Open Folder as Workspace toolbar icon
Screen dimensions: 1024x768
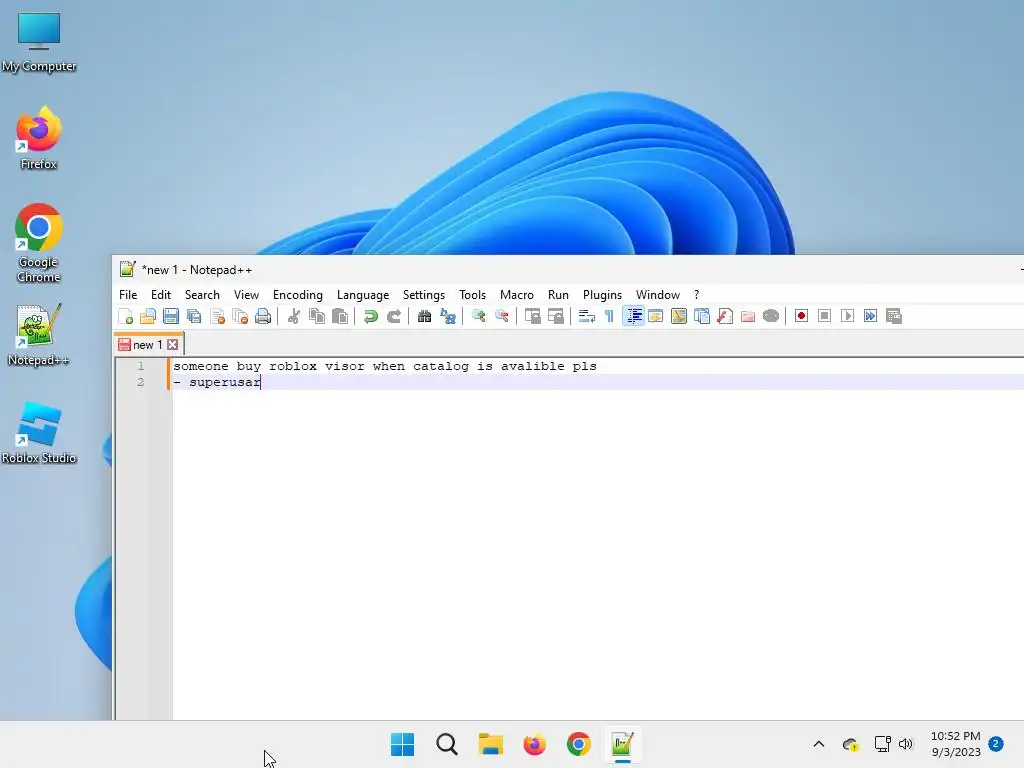click(748, 317)
